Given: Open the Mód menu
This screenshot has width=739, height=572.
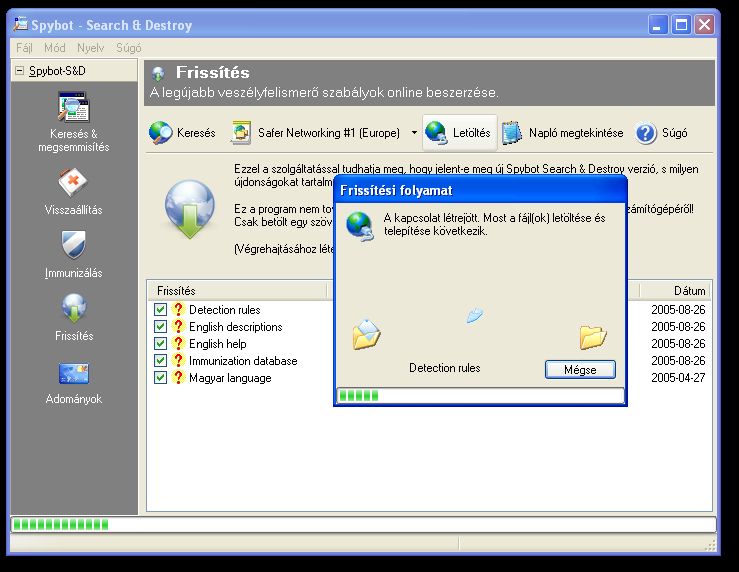Looking at the screenshot, I should (55, 48).
